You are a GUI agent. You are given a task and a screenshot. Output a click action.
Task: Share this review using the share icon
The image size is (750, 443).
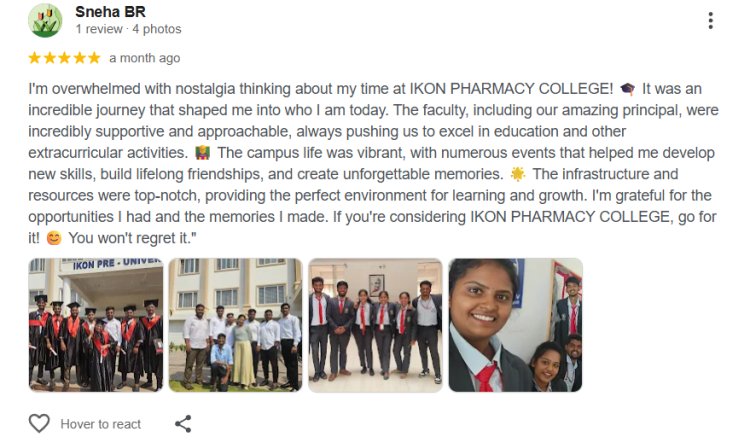point(183,423)
